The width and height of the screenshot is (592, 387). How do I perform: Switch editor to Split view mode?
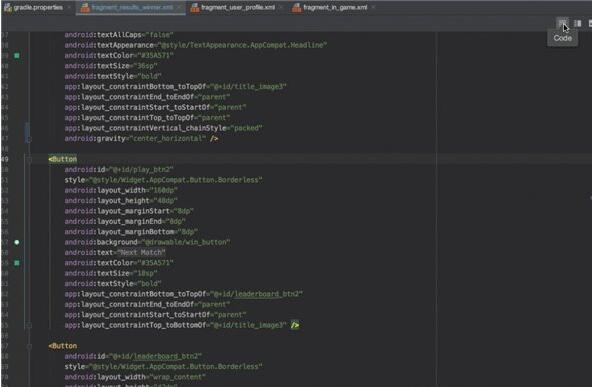point(578,23)
